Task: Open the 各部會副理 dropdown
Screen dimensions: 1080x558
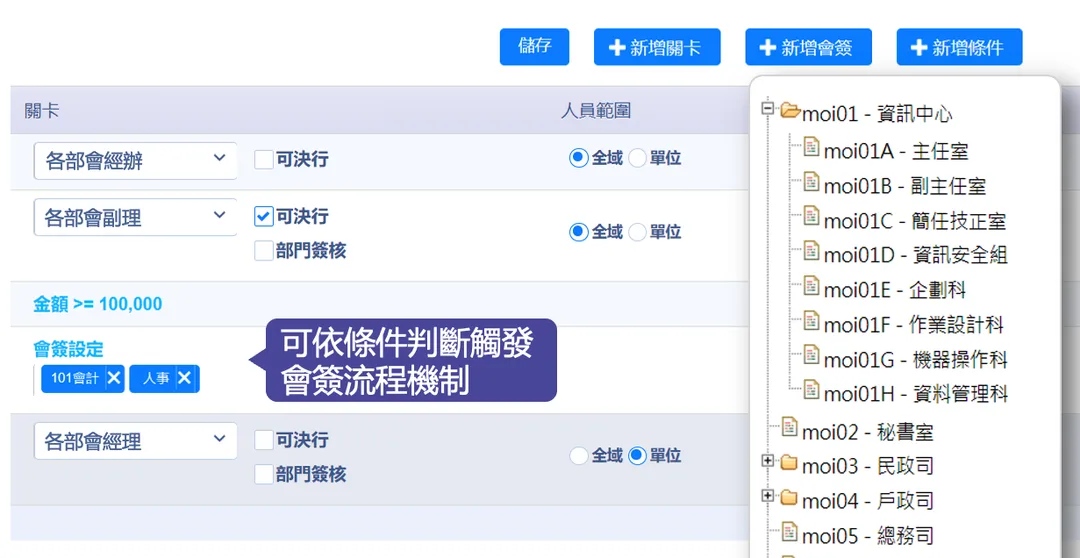Action: pos(136,218)
